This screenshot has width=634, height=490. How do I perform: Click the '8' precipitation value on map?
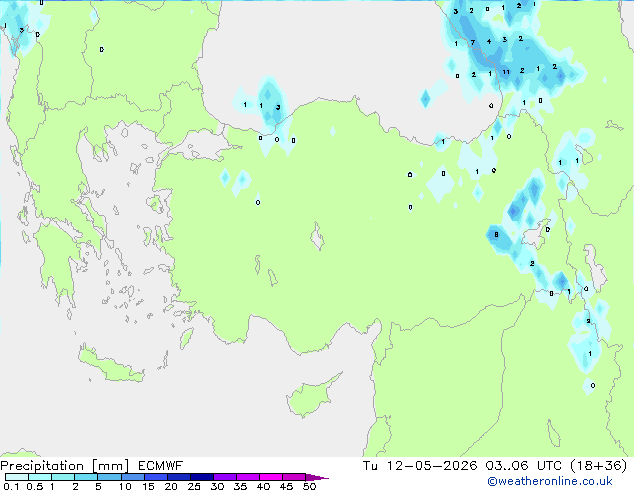(x=496, y=234)
